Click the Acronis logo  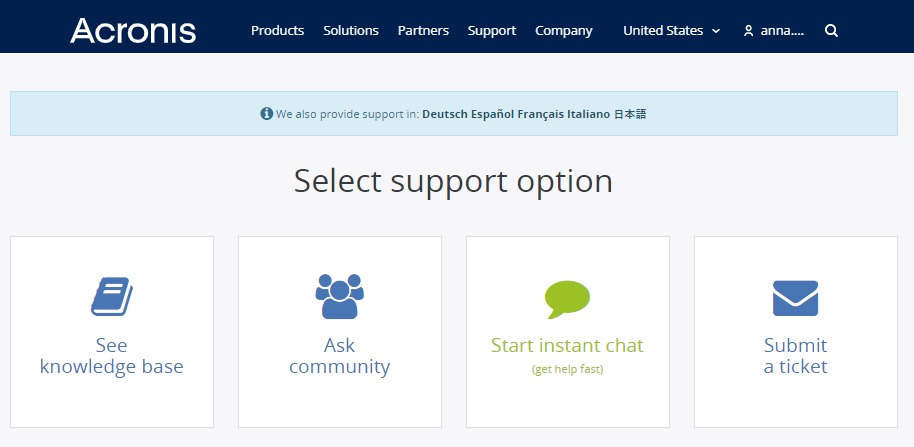pyautogui.click(x=133, y=30)
